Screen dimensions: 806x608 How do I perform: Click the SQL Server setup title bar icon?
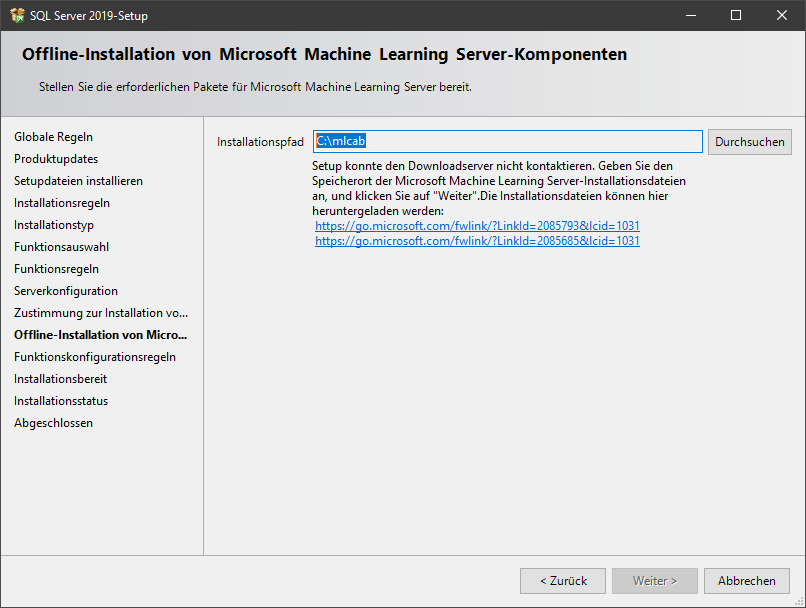pyautogui.click(x=17, y=15)
